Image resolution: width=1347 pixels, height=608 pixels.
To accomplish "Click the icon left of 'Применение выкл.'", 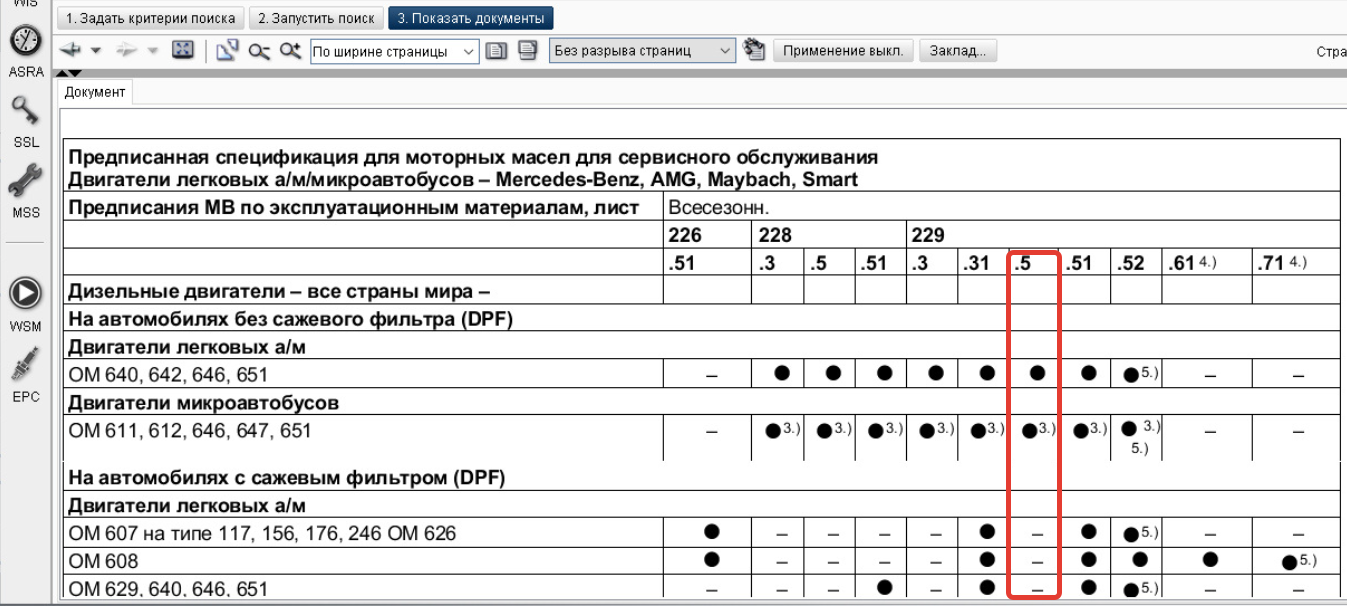I will [x=754, y=50].
